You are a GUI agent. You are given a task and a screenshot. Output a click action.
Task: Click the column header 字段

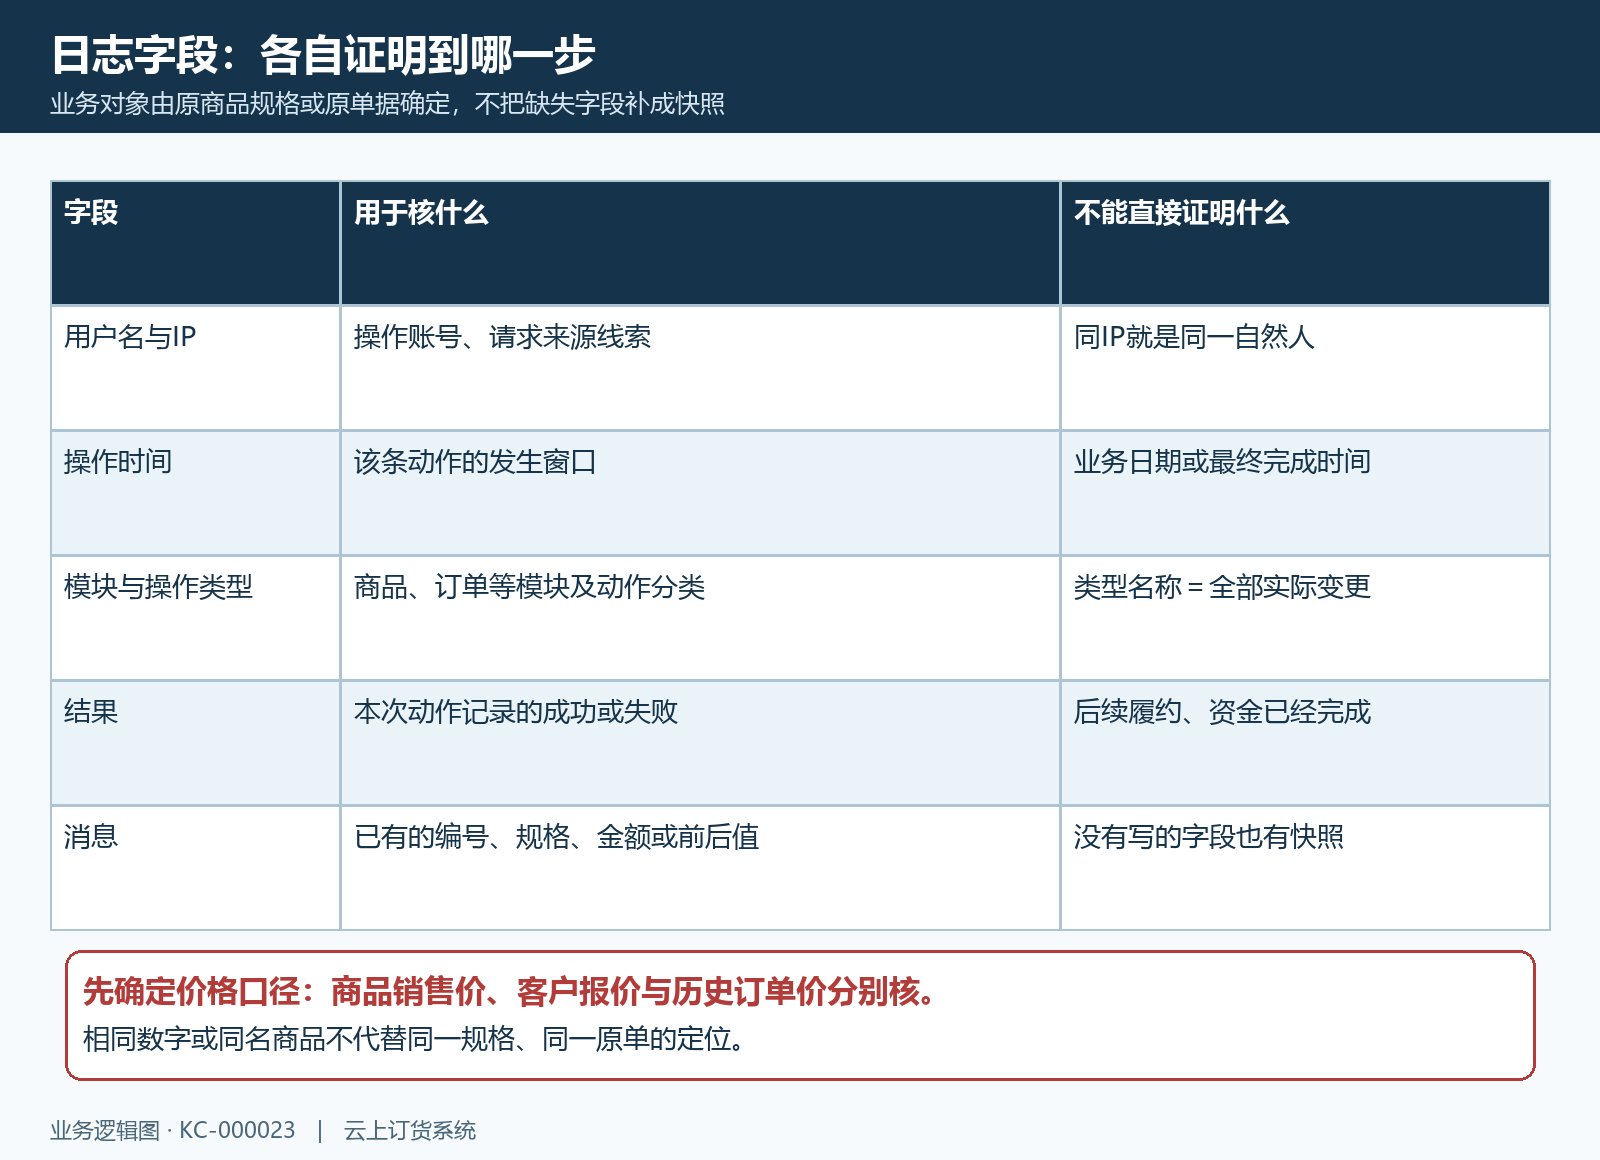[x=196, y=243]
